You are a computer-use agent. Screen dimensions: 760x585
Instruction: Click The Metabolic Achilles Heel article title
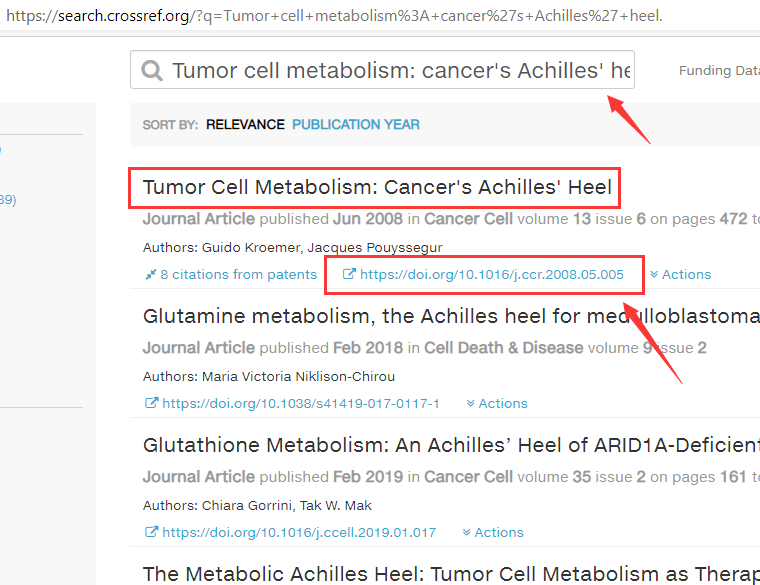pos(450,574)
